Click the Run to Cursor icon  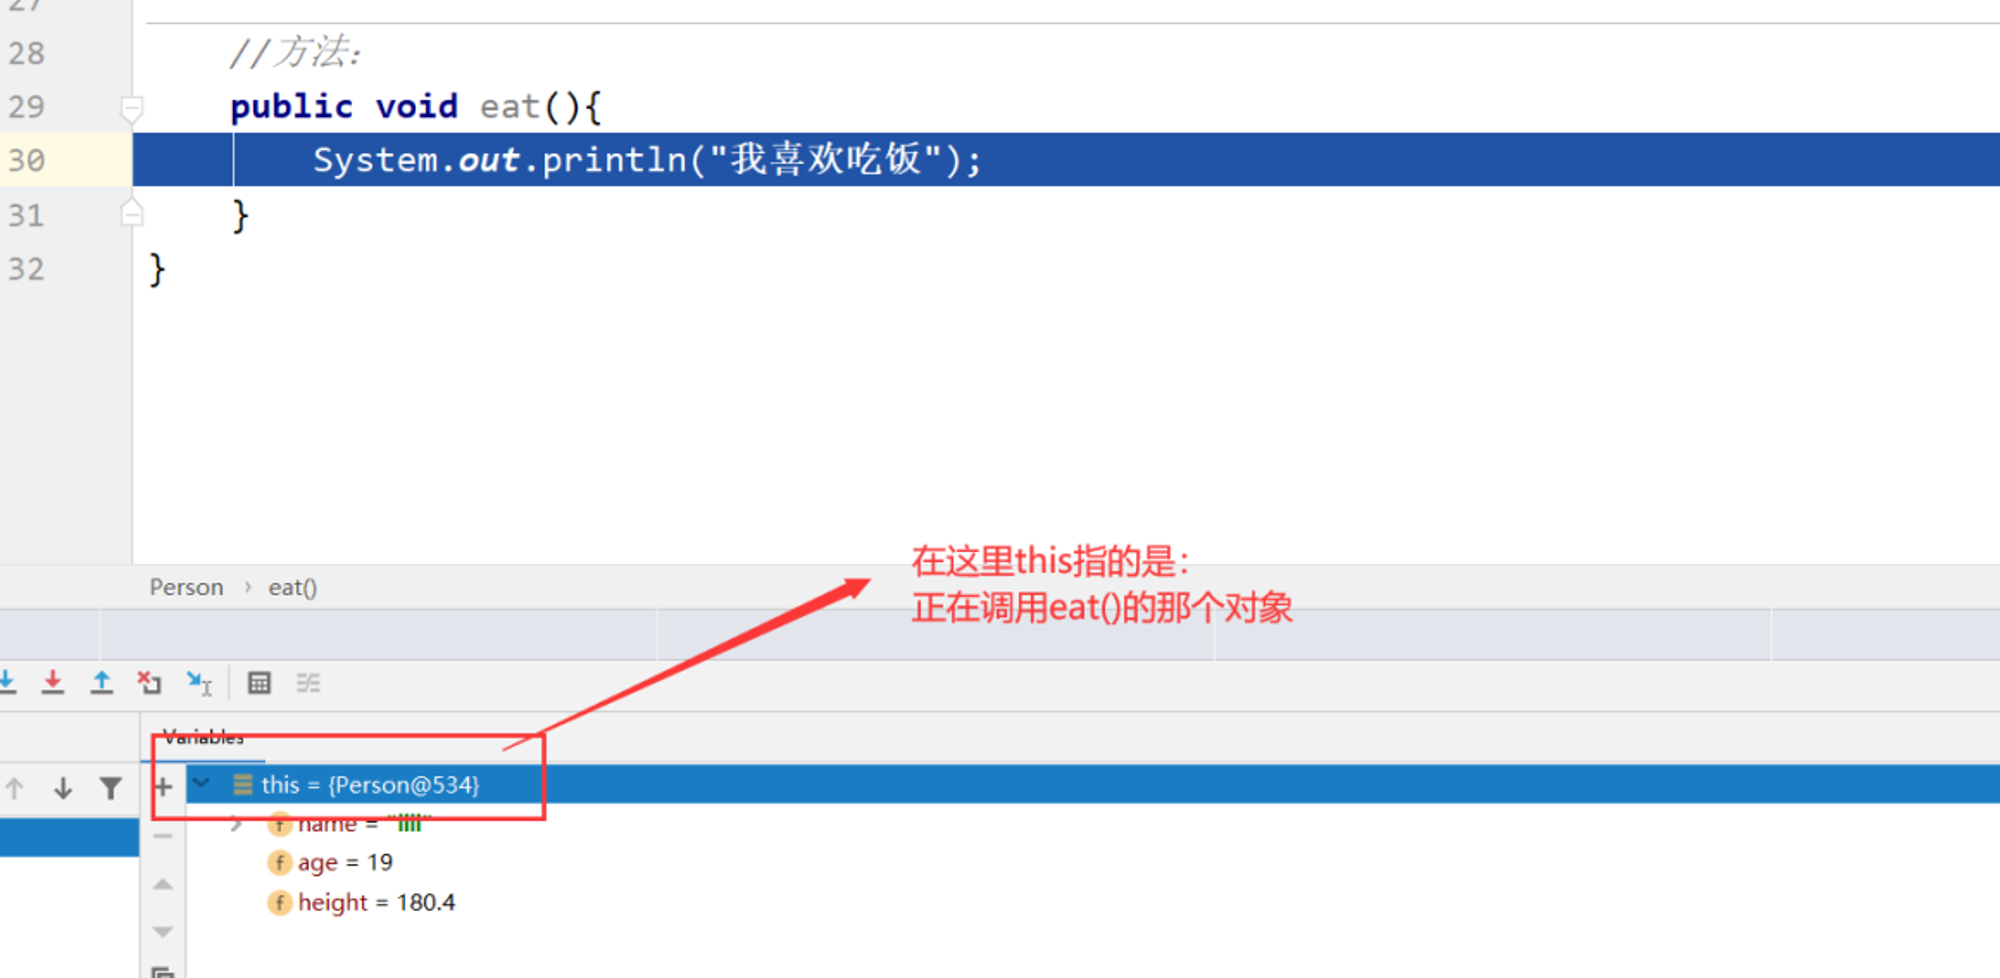point(199,683)
